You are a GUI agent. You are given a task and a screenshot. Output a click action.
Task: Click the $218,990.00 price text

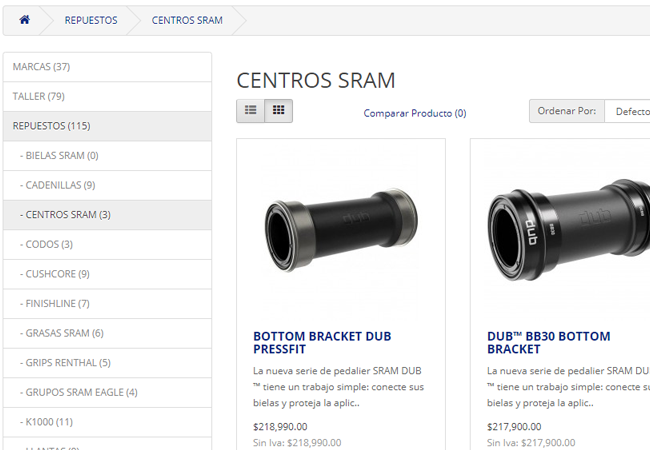(x=280, y=427)
